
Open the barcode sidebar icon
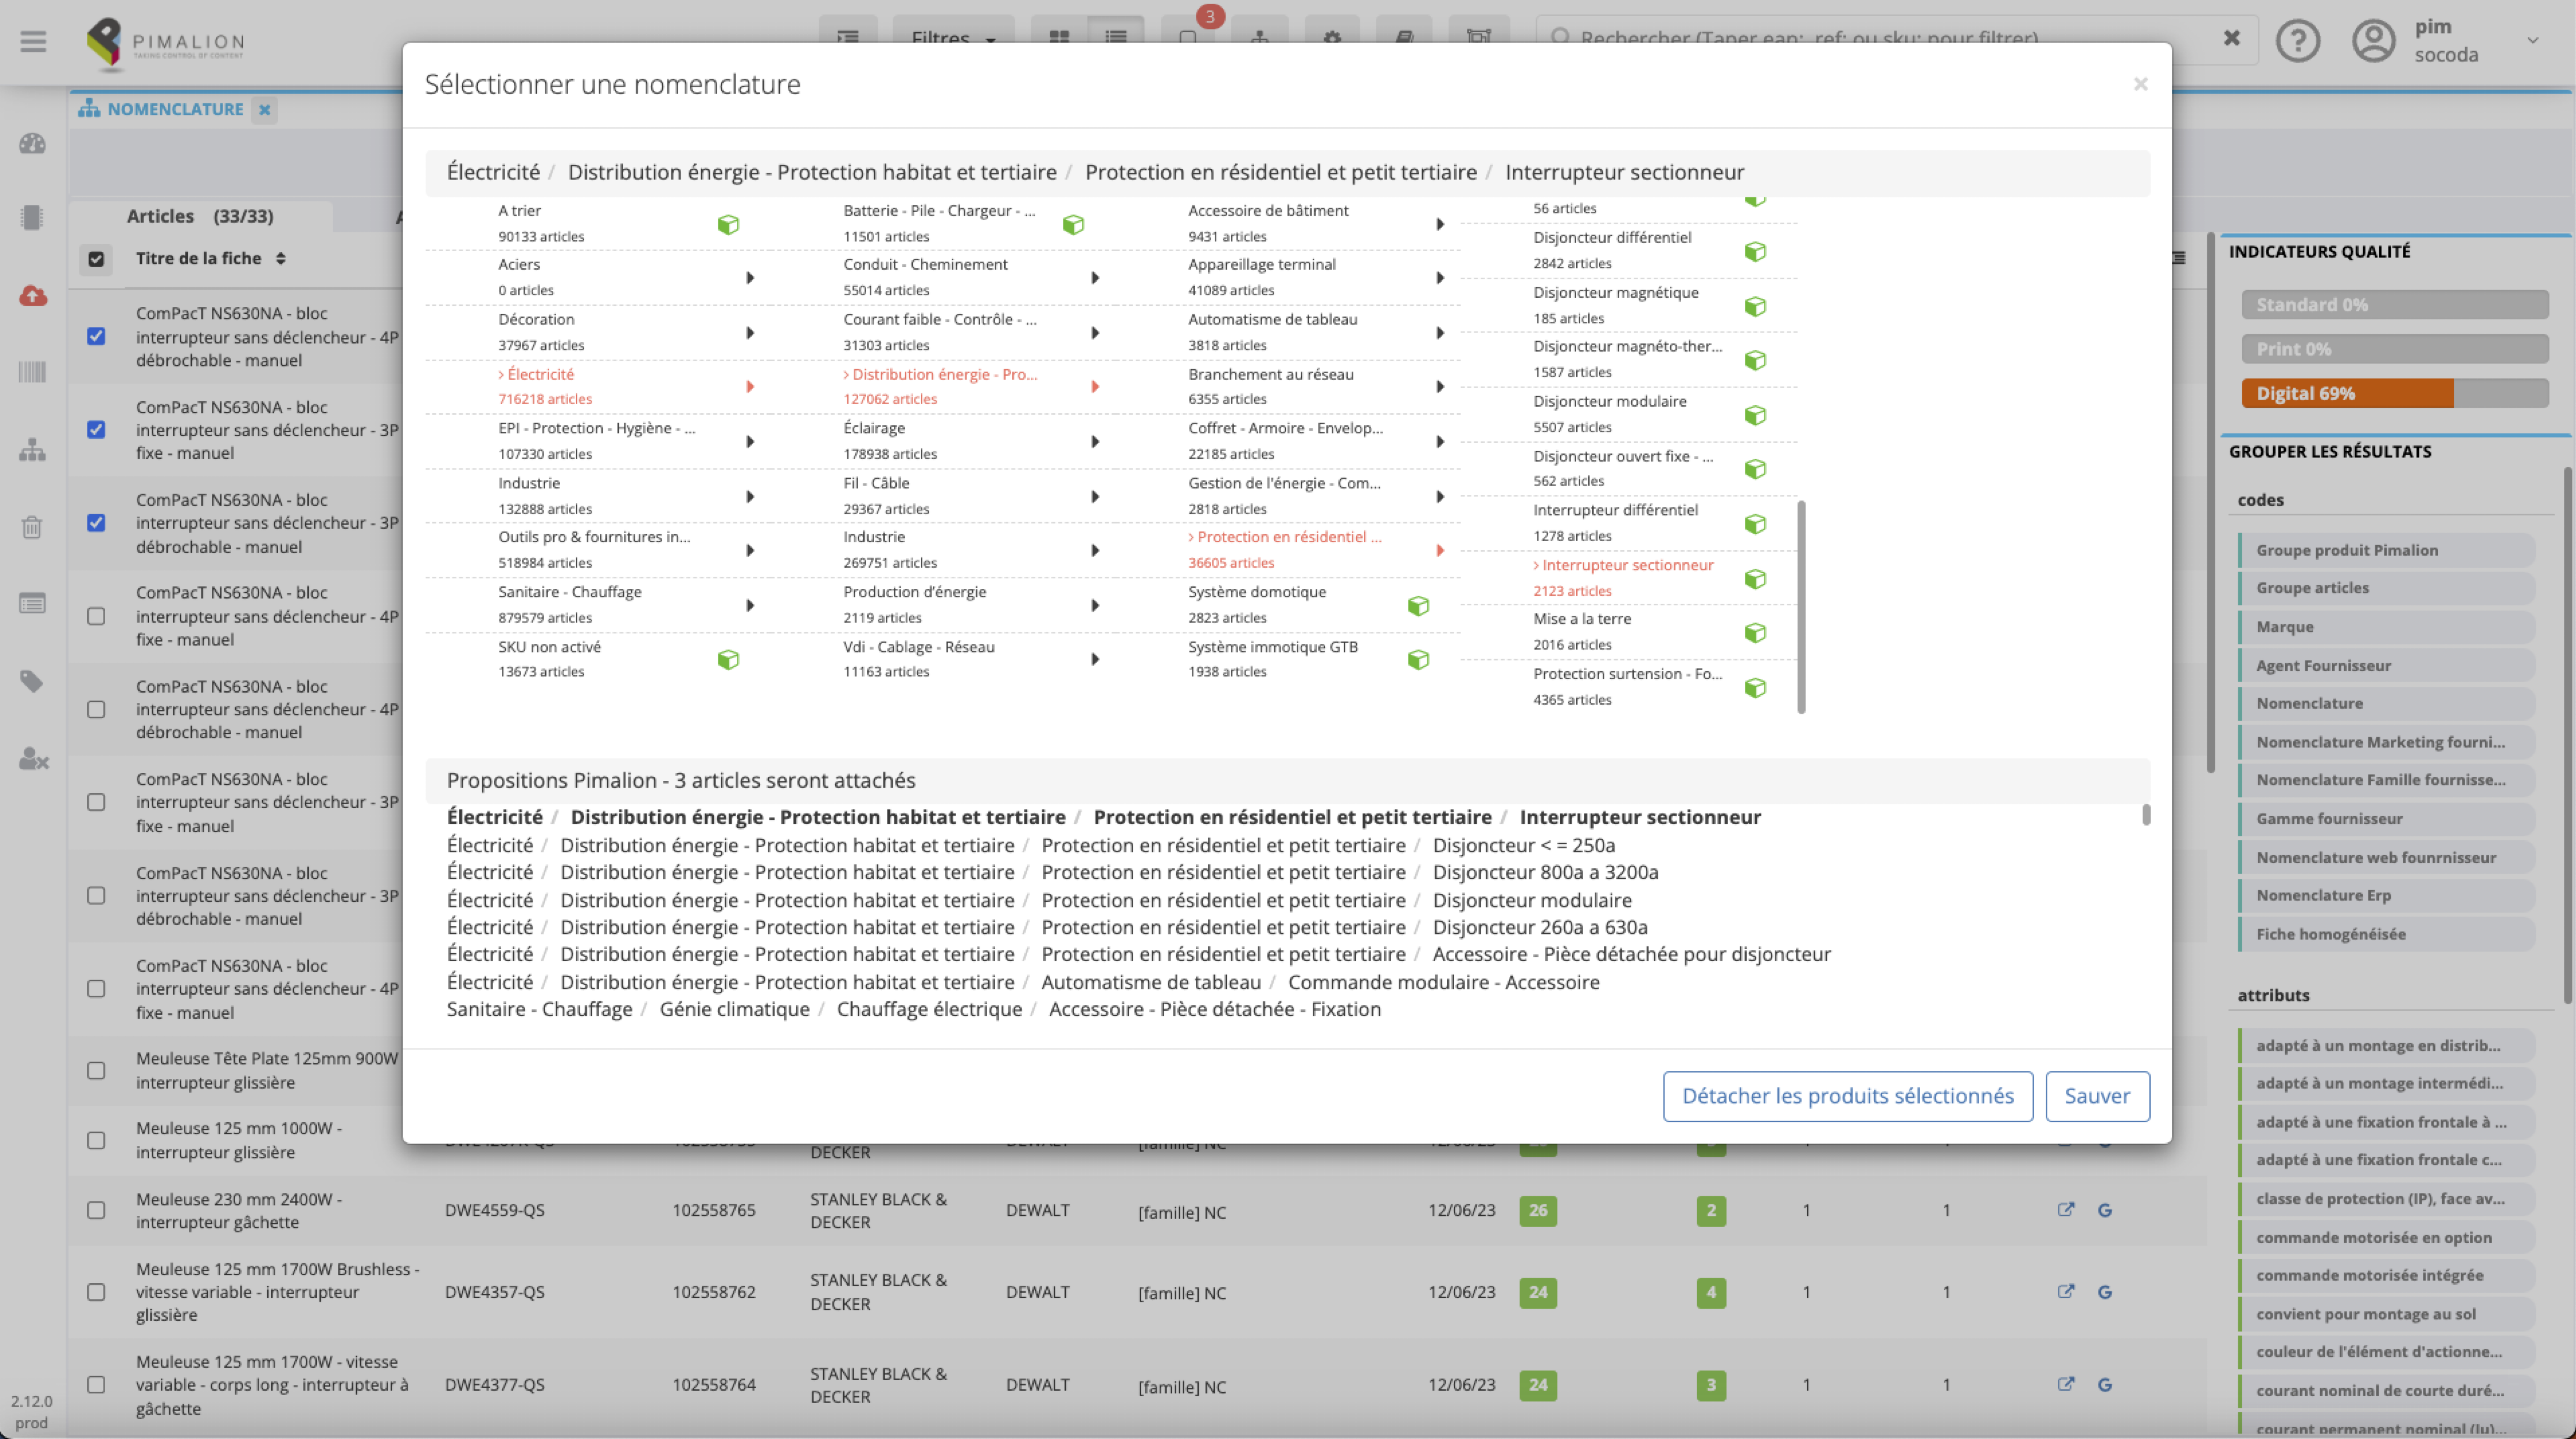(x=32, y=372)
